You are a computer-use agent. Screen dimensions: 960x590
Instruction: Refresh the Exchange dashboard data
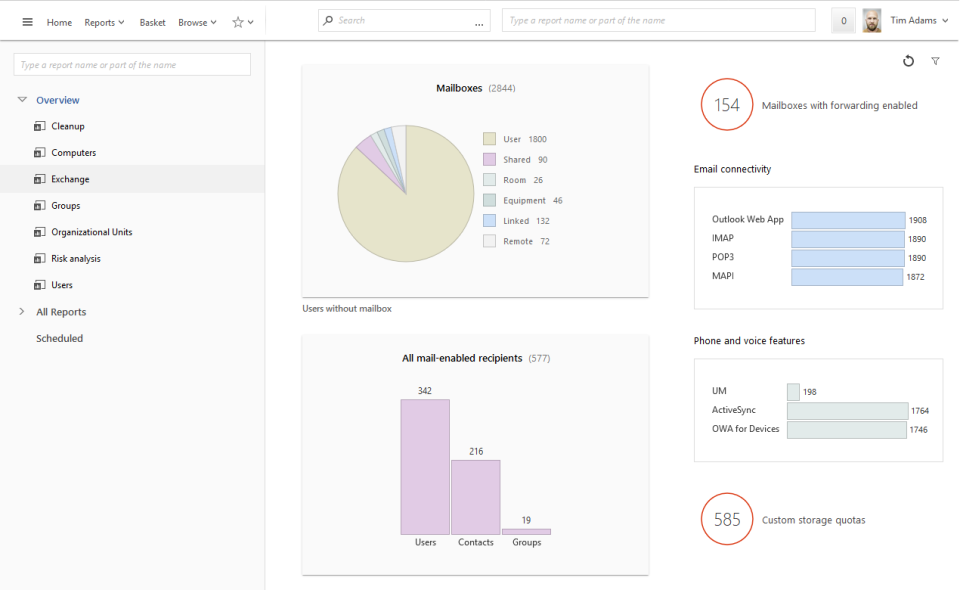pyautogui.click(x=908, y=61)
